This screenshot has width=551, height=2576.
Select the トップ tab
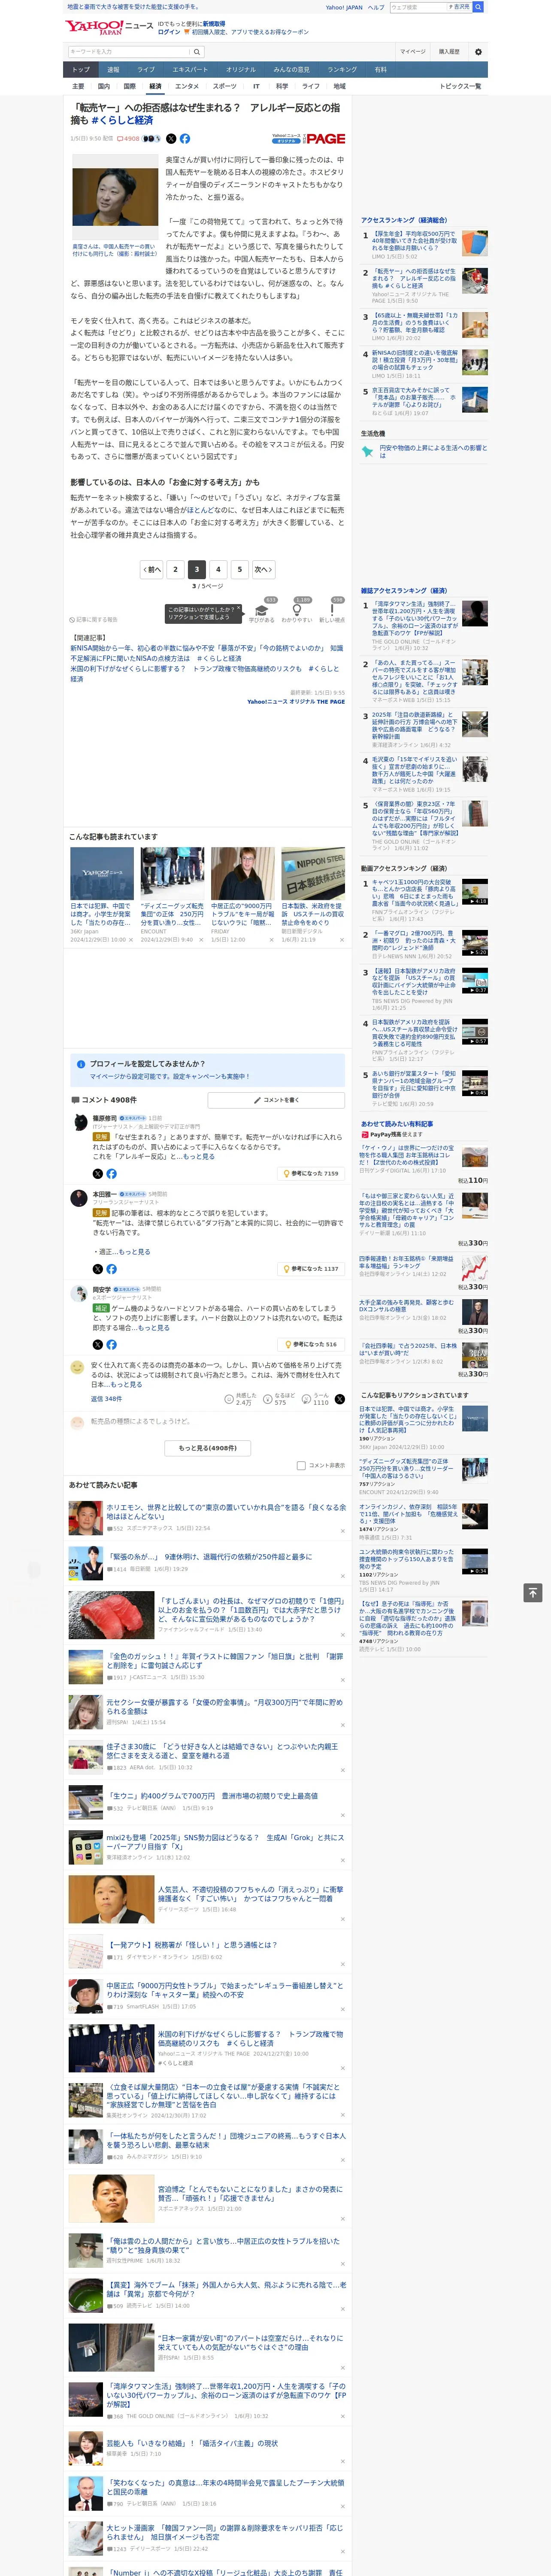point(81,69)
